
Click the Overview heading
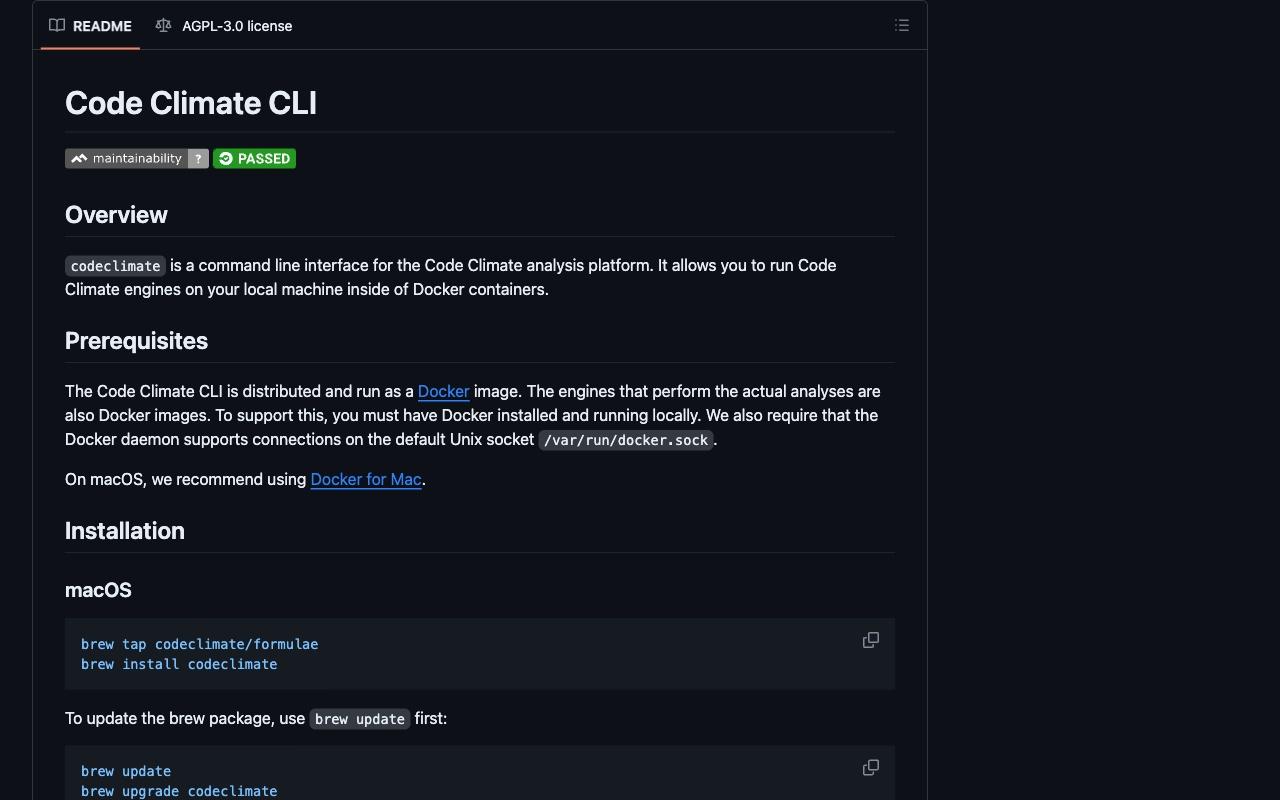pyautogui.click(x=116, y=215)
